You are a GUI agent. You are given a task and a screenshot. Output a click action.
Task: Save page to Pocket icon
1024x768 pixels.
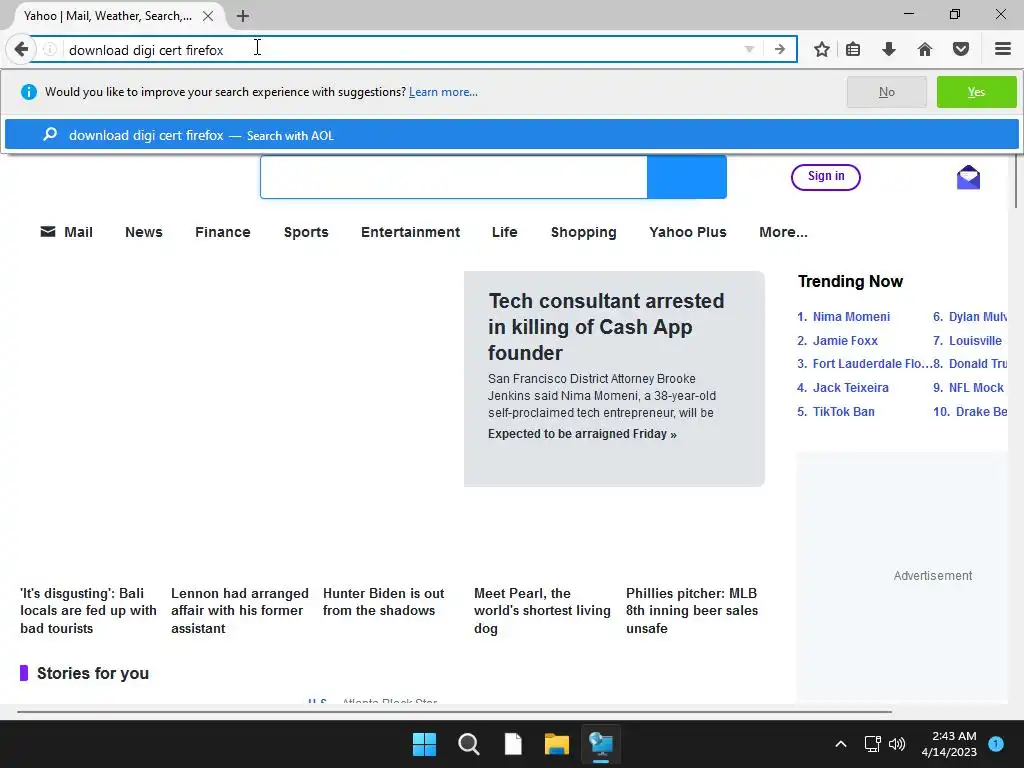tap(961, 49)
